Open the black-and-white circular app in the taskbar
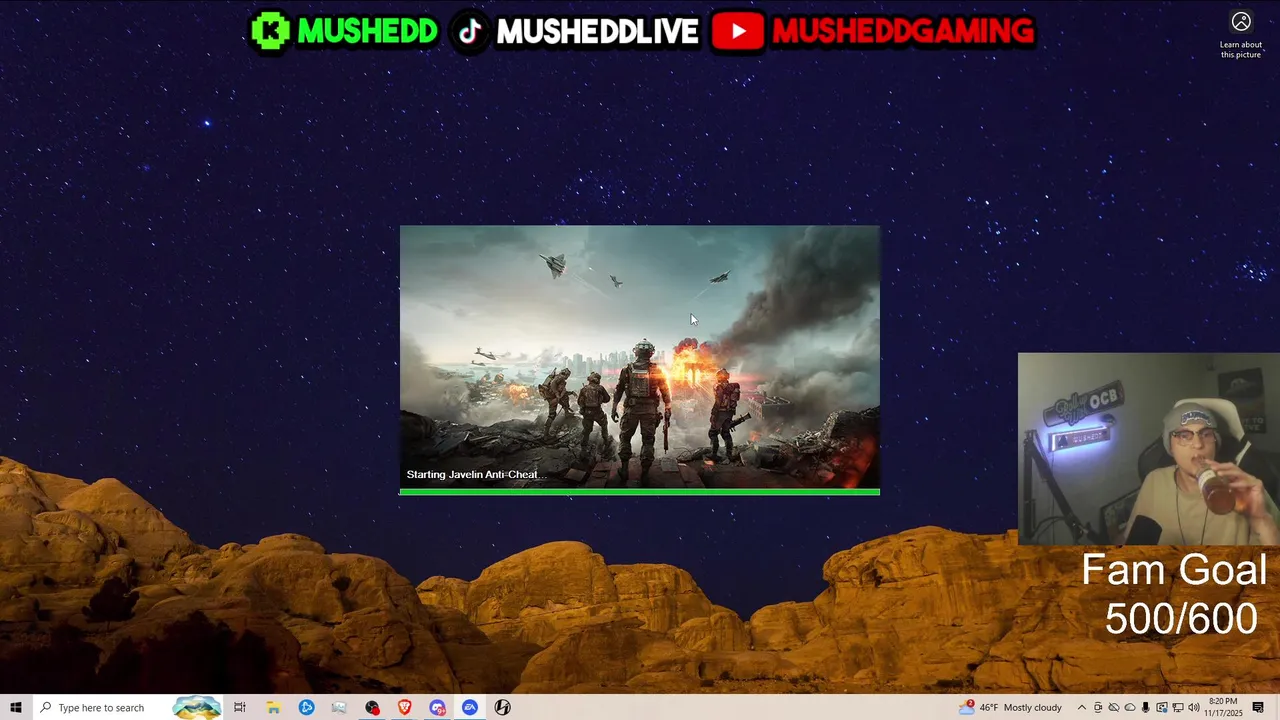 pos(503,707)
